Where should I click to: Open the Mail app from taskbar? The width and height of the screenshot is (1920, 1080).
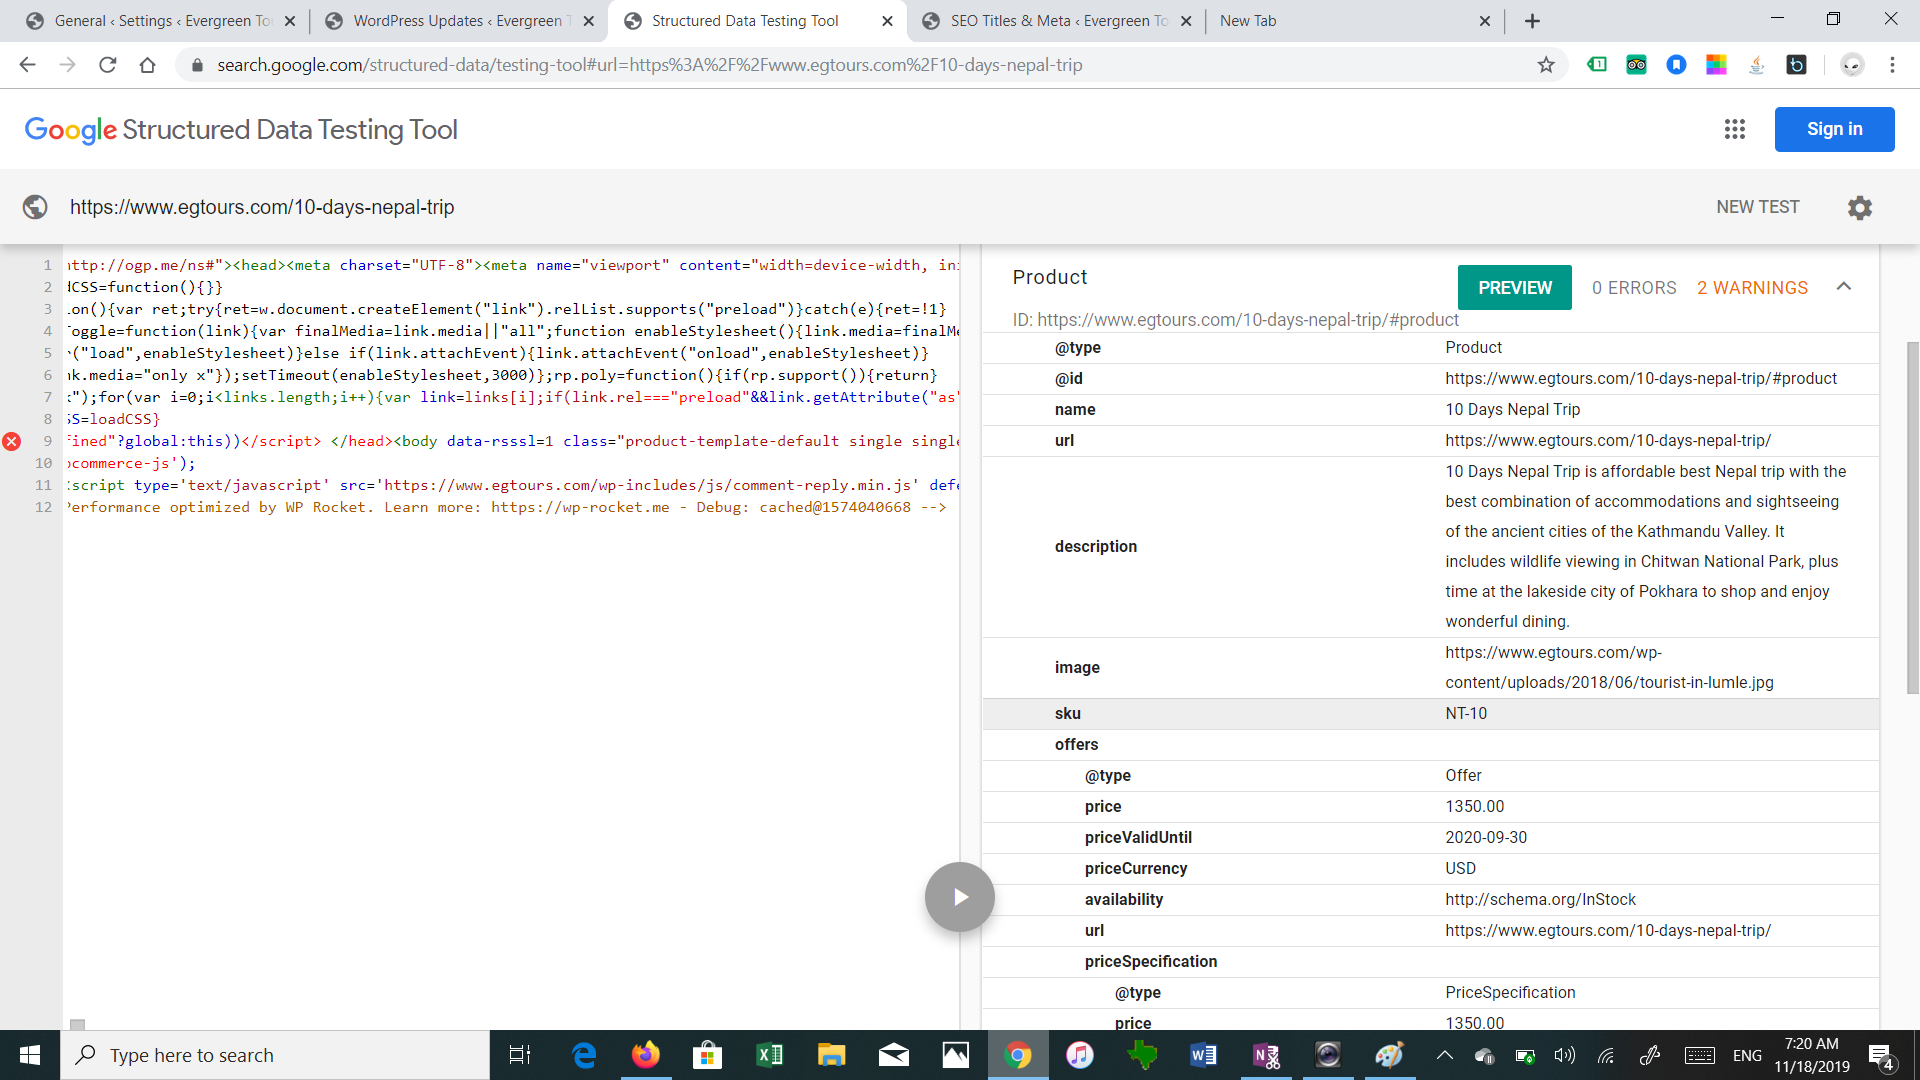pyautogui.click(x=894, y=1055)
